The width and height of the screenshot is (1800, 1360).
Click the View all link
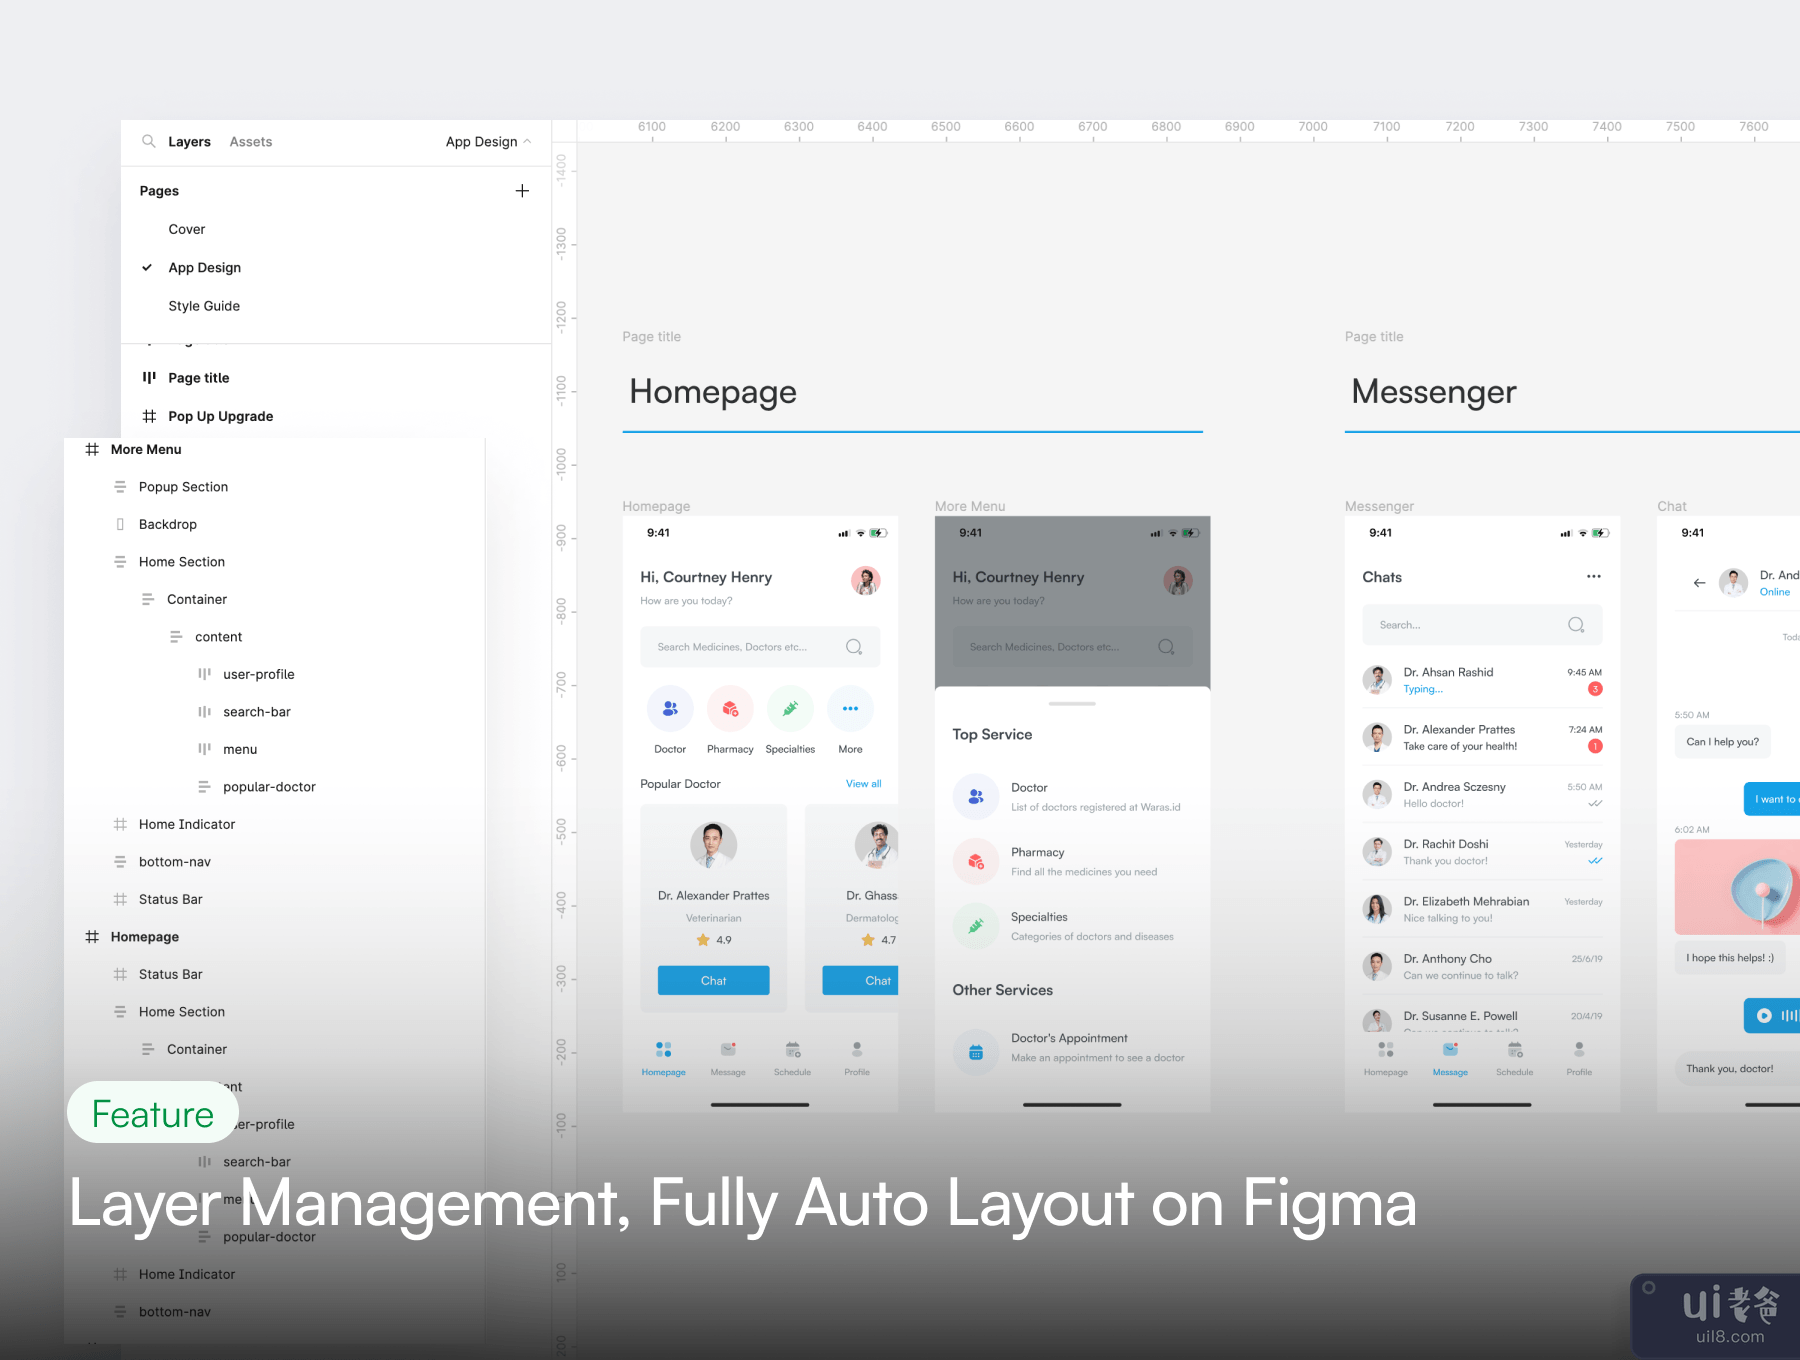click(x=863, y=784)
